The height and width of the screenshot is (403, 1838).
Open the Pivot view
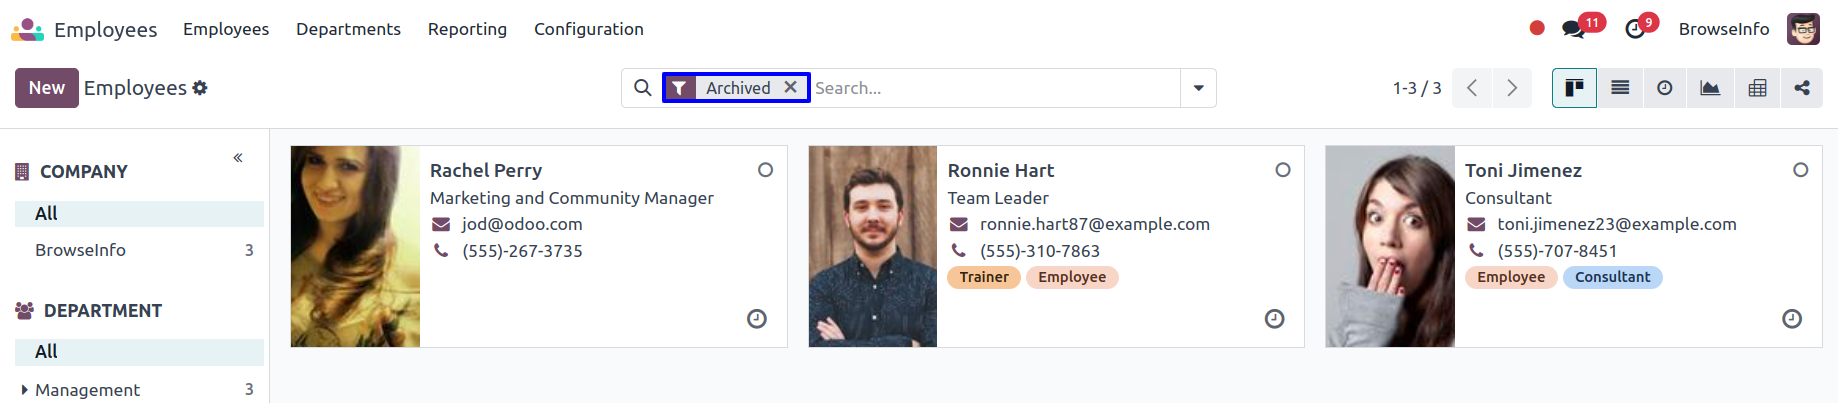point(1757,88)
